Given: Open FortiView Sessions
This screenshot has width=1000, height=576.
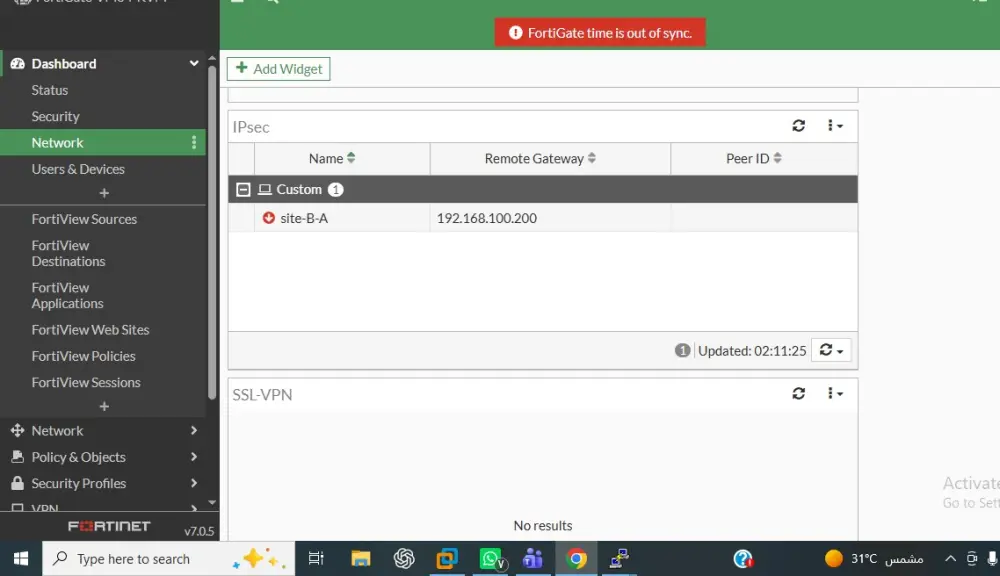Looking at the screenshot, I should (x=85, y=382).
